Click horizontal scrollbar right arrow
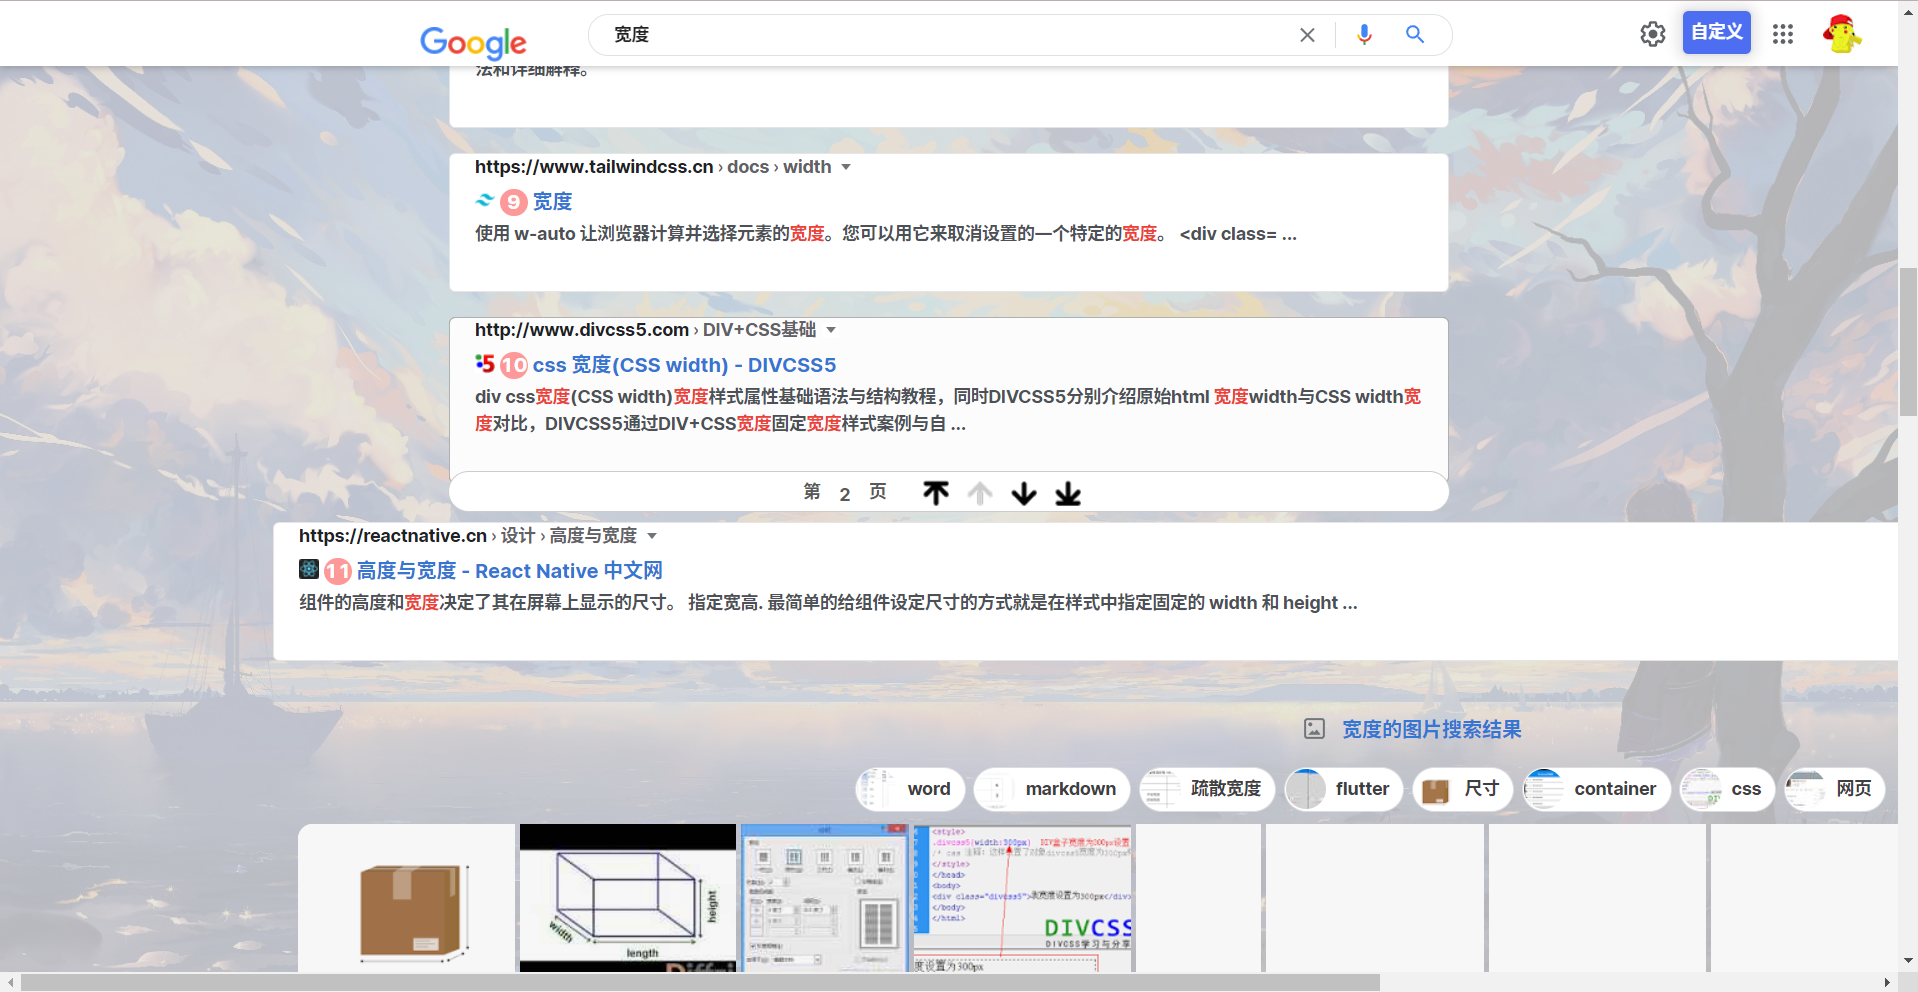The height and width of the screenshot is (992, 1918). (x=1887, y=983)
